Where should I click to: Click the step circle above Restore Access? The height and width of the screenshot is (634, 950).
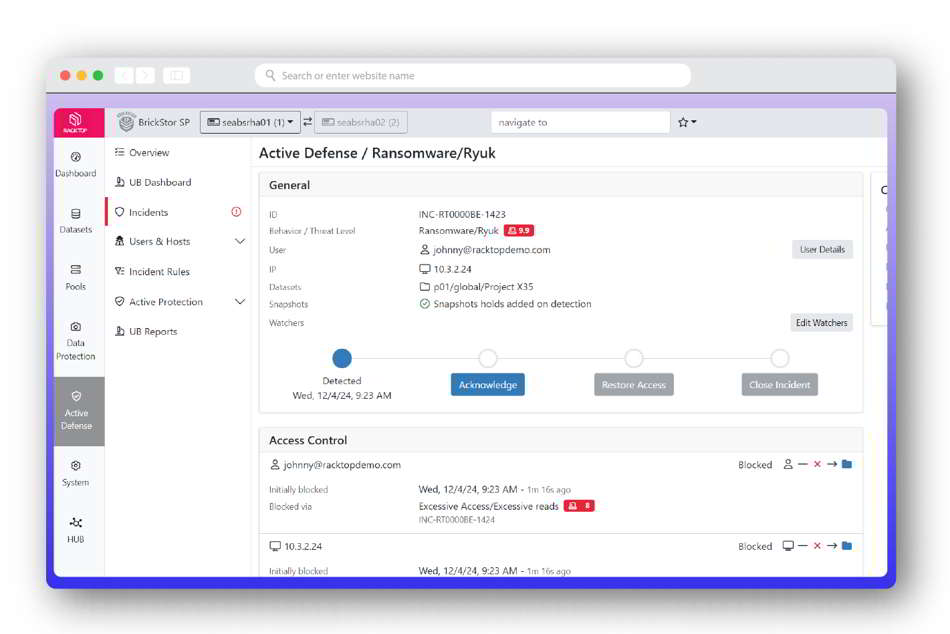[x=634, y=358]
